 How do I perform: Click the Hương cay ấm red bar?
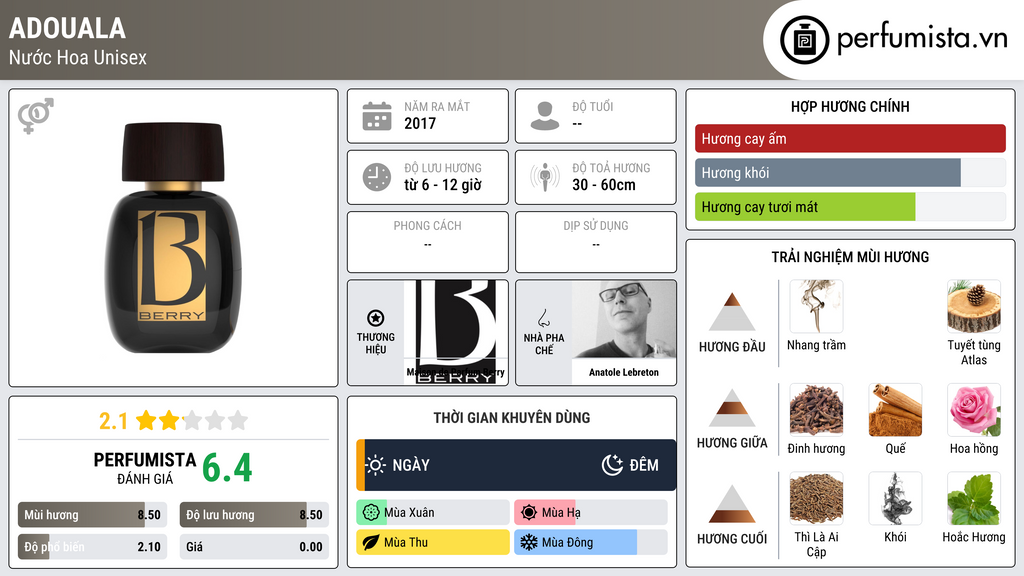click(x=850, y=138)
